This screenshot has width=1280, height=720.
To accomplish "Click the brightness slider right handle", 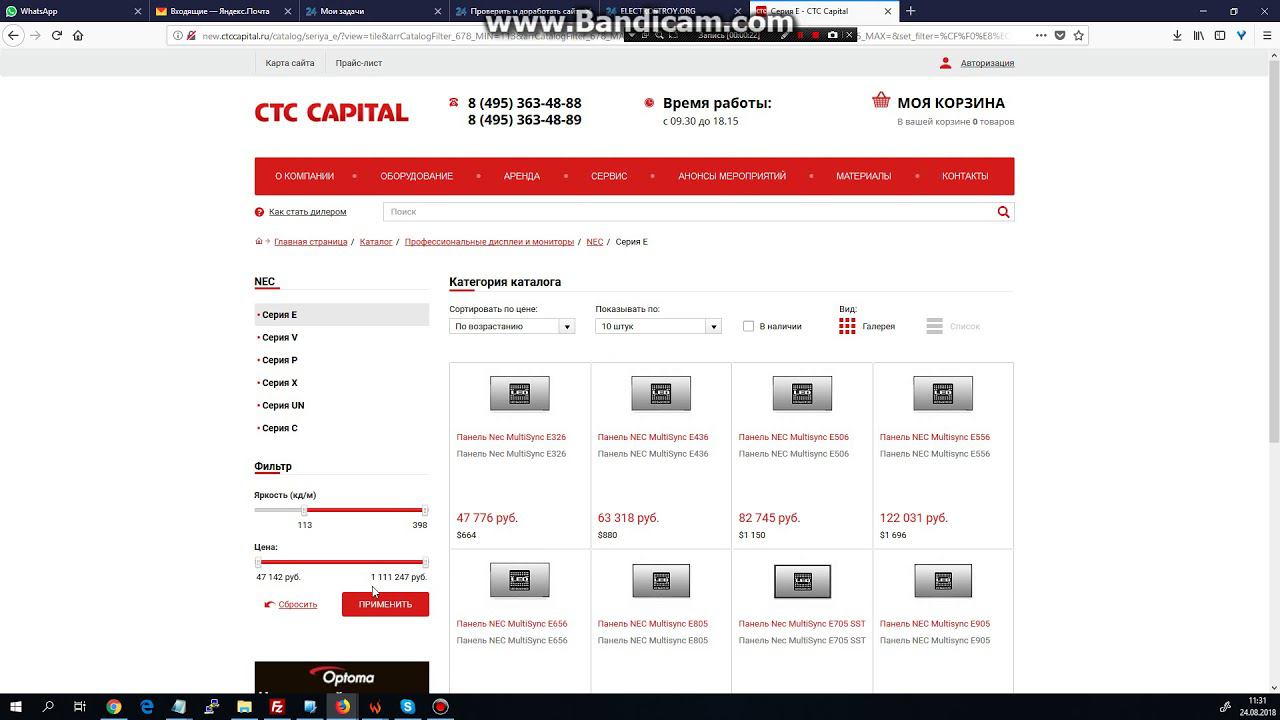I will tap(425, 510).
